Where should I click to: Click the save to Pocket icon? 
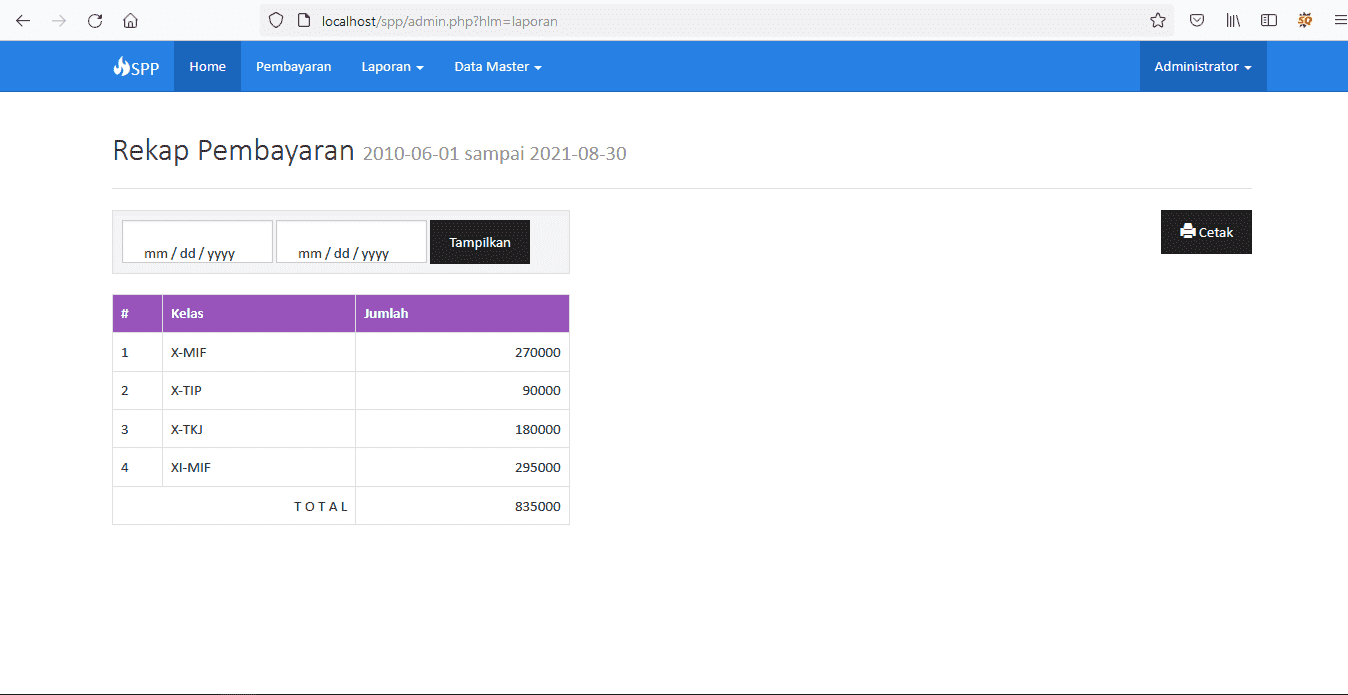tap(1197, 20)
